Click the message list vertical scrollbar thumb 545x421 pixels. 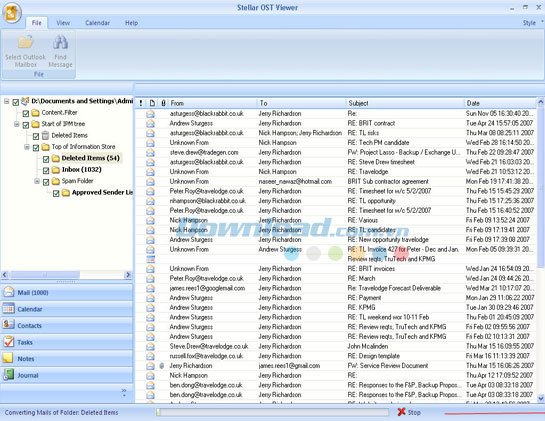(x=541, y=188)
